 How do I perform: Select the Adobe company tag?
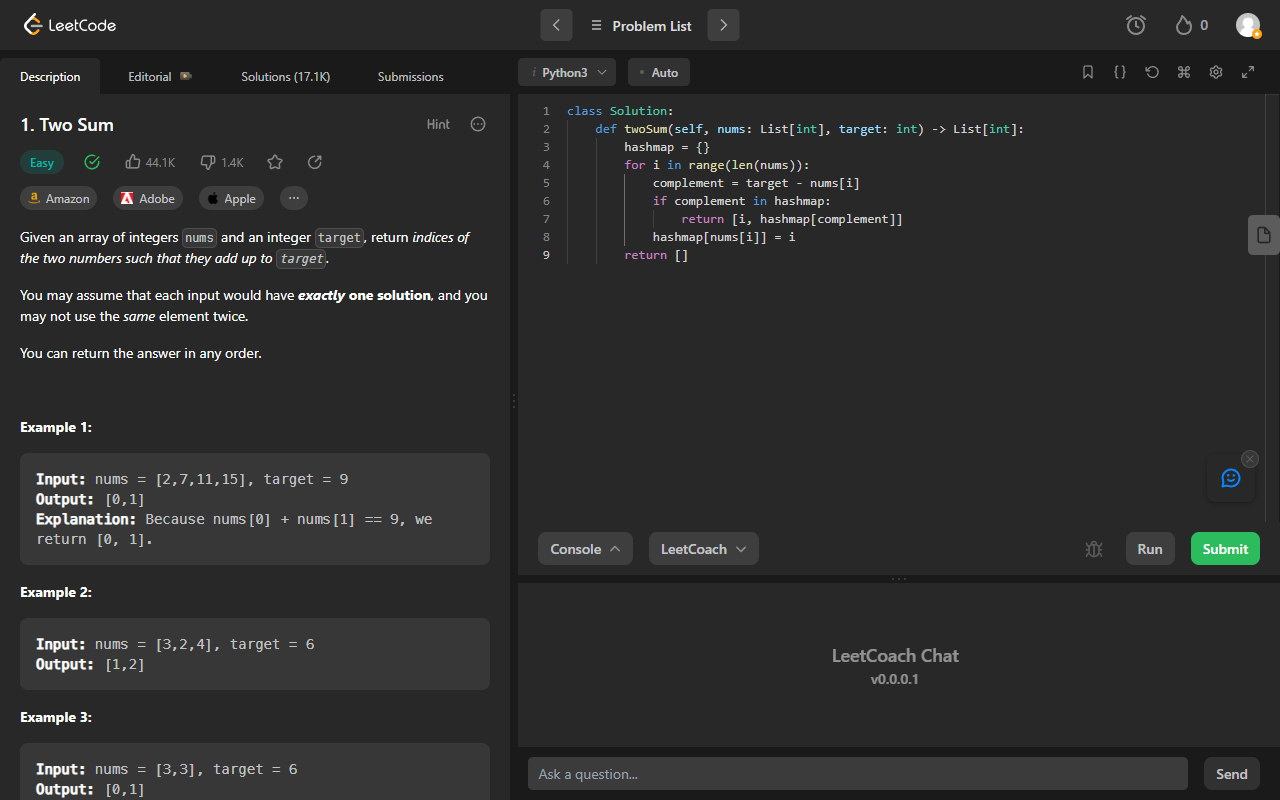tap(148, 198)
